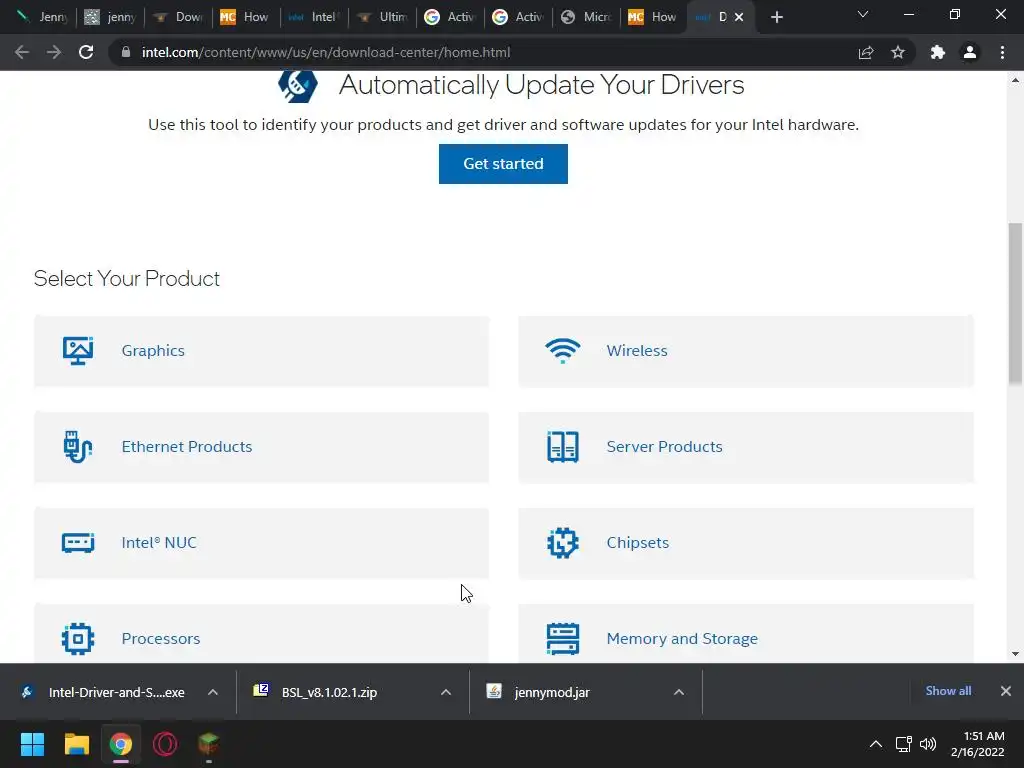Click the Ethernet Products cable icon

78,447
